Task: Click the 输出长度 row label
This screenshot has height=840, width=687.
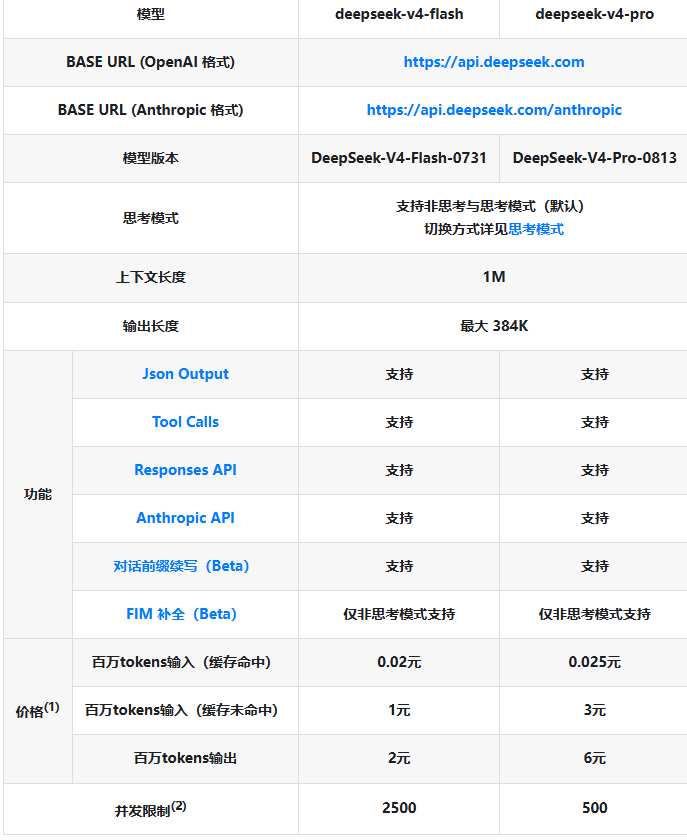Action: (x=151, y=326)
